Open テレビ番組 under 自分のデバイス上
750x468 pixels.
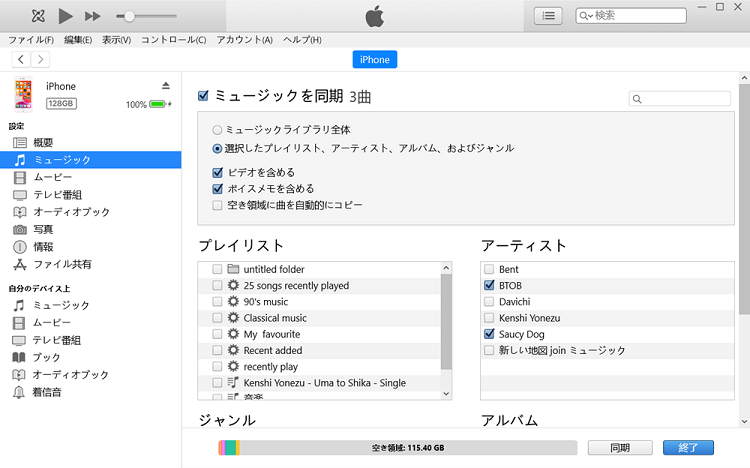90,340
